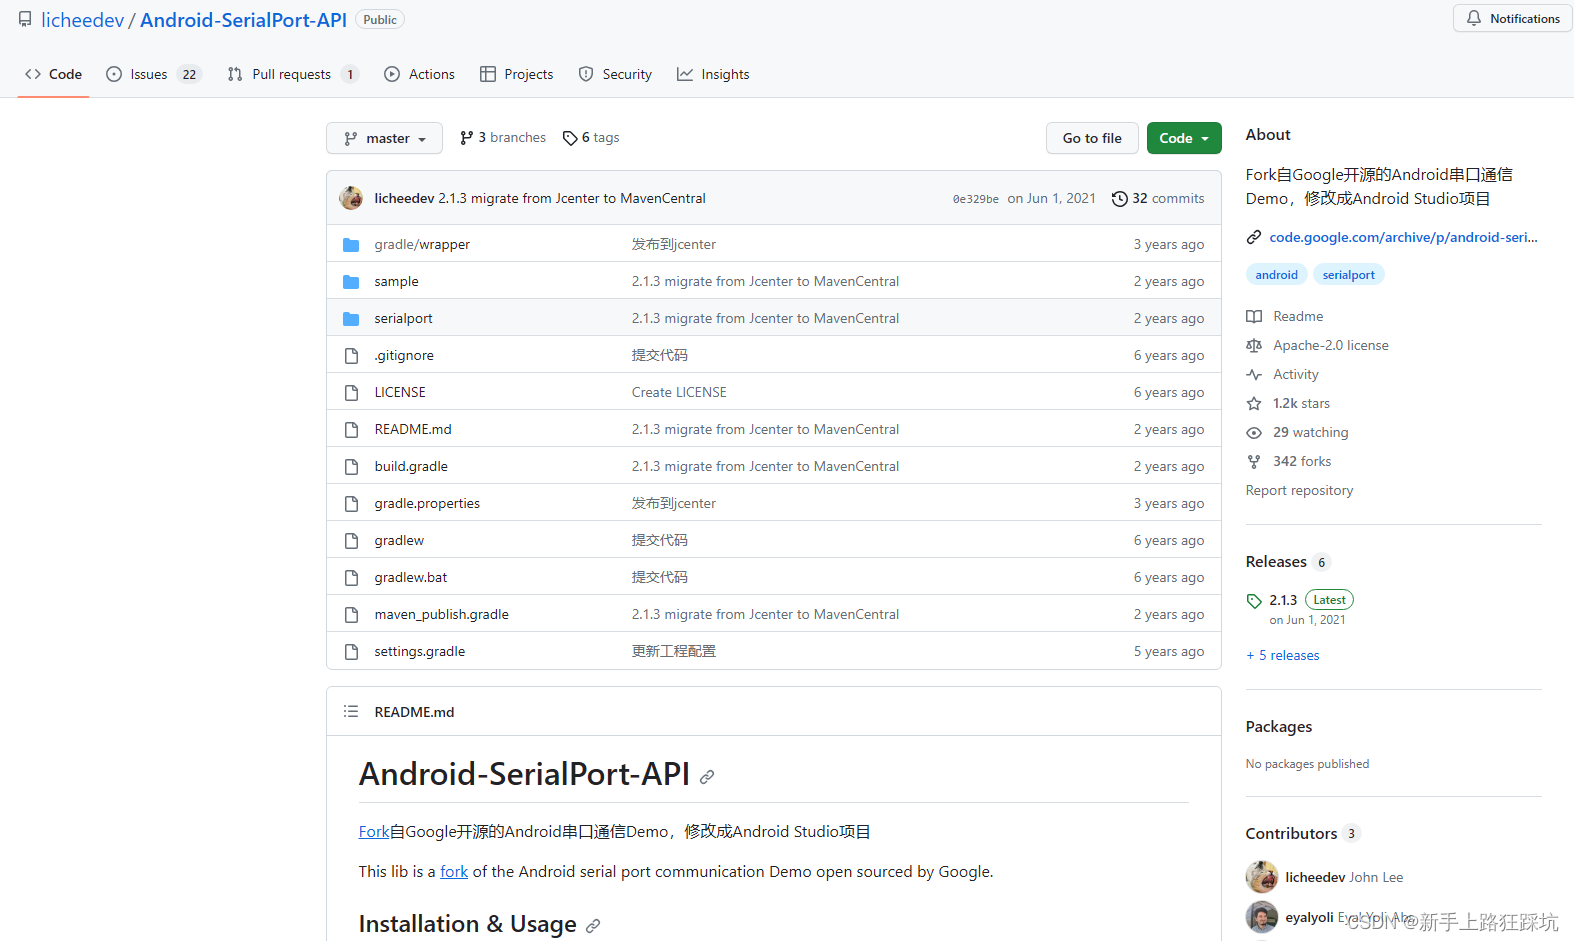
Task: Click Report repository
Action: (x=1299, y=490)
